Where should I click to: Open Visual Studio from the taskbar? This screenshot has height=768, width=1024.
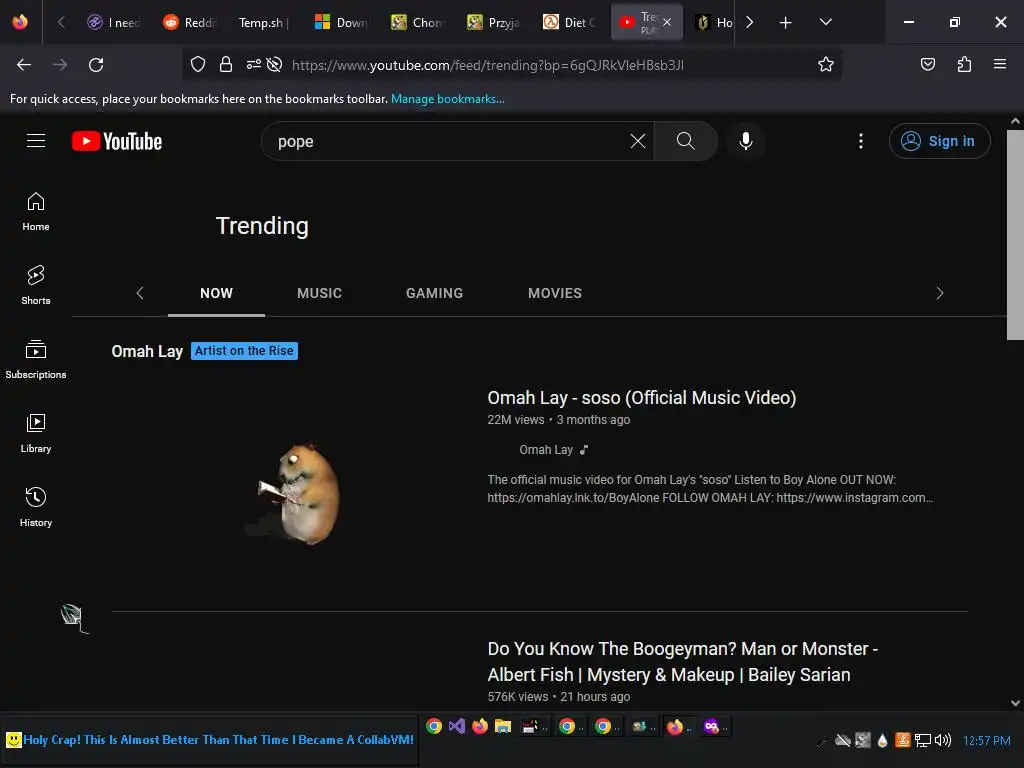click(x=456, y=726)
